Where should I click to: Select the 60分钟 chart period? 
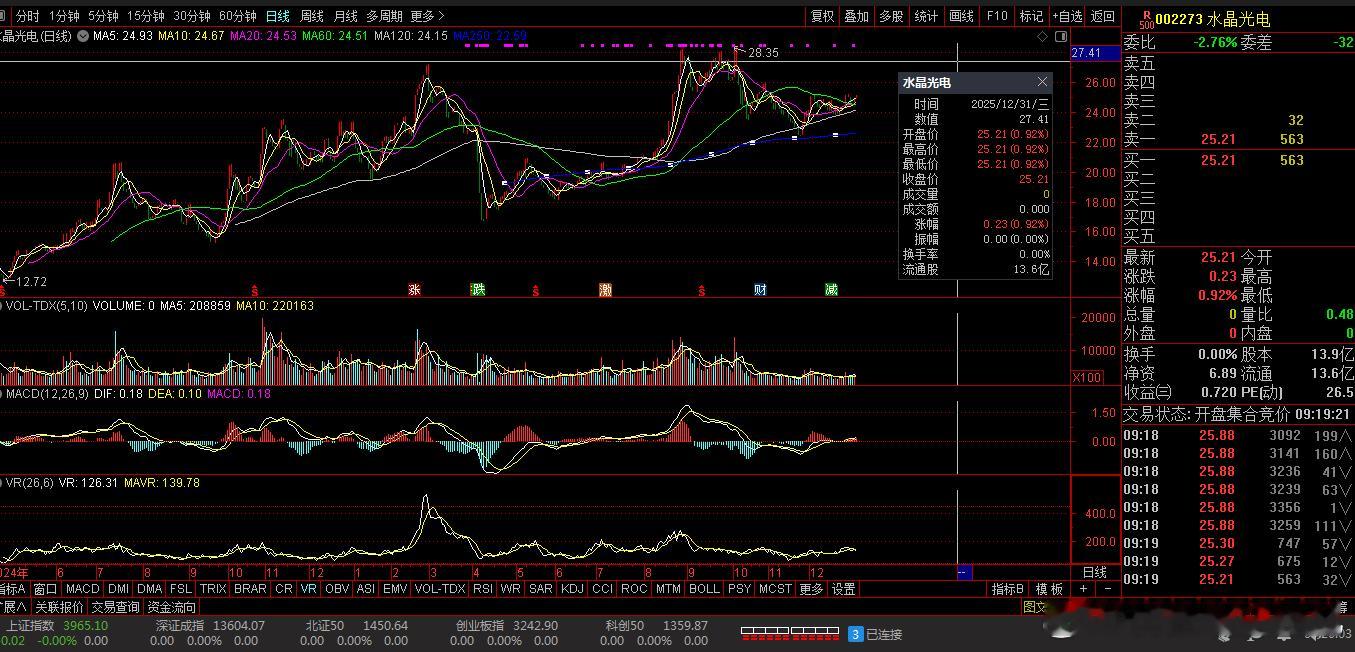[x=237, y=16]
